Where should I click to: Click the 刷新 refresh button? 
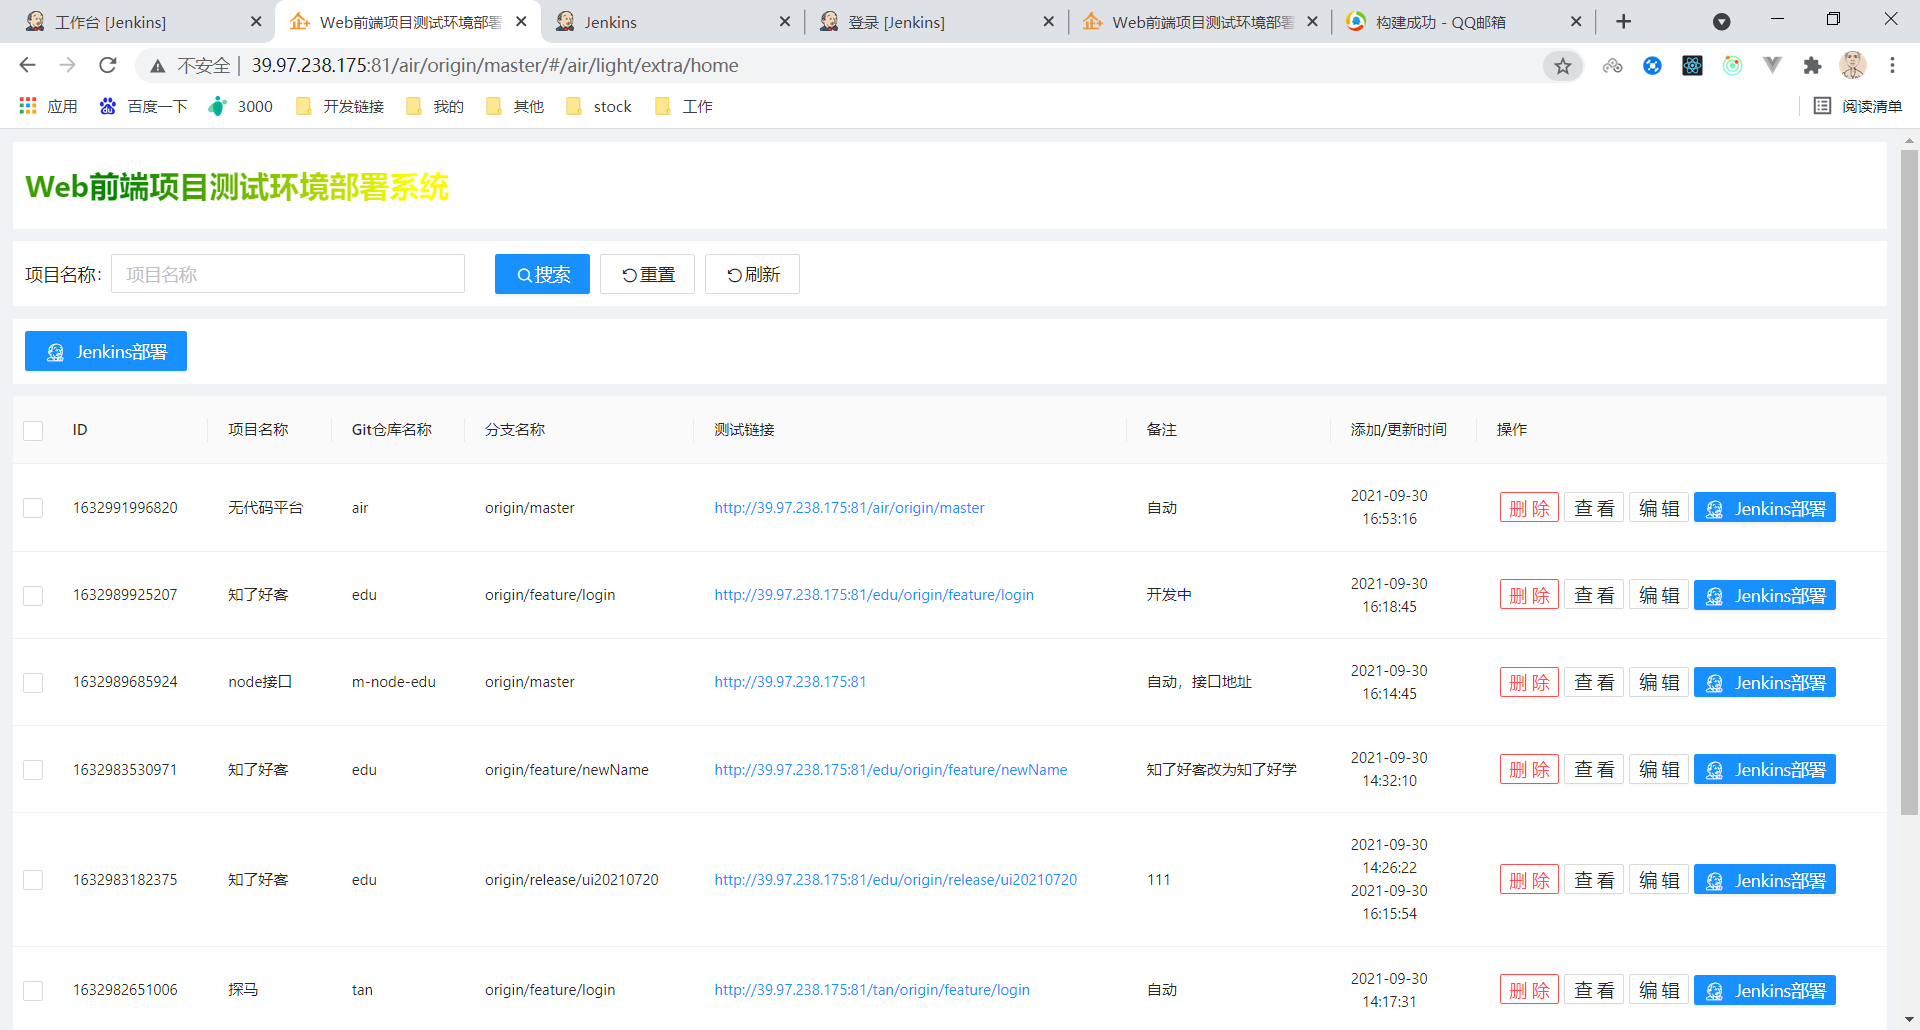click(752, 274)
